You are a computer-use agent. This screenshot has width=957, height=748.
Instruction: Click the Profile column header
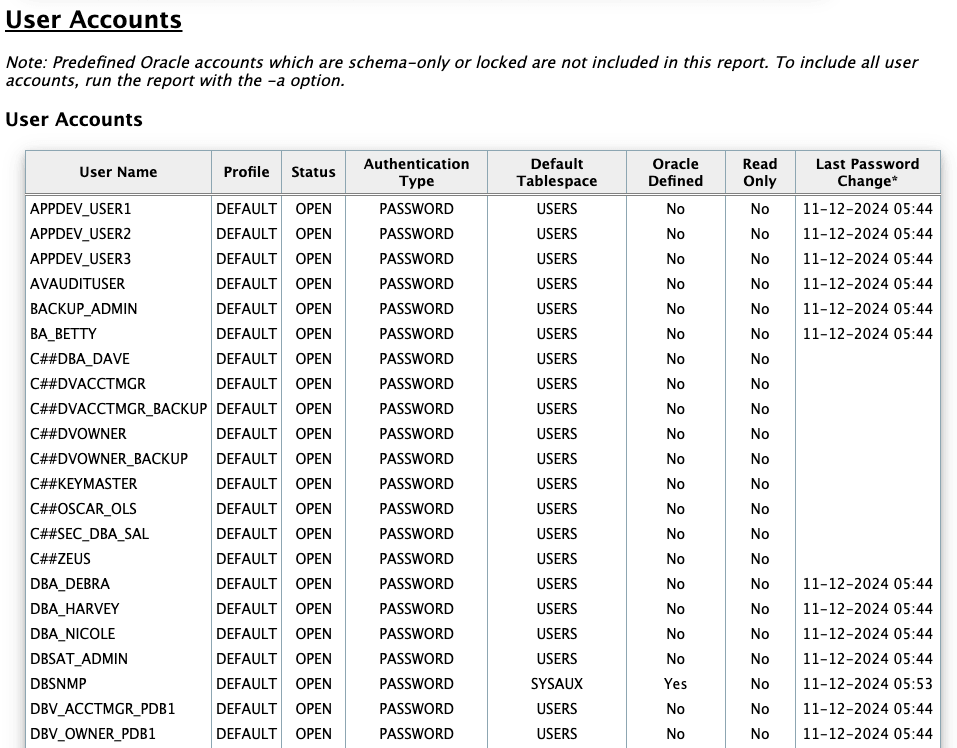pos(246,172)
